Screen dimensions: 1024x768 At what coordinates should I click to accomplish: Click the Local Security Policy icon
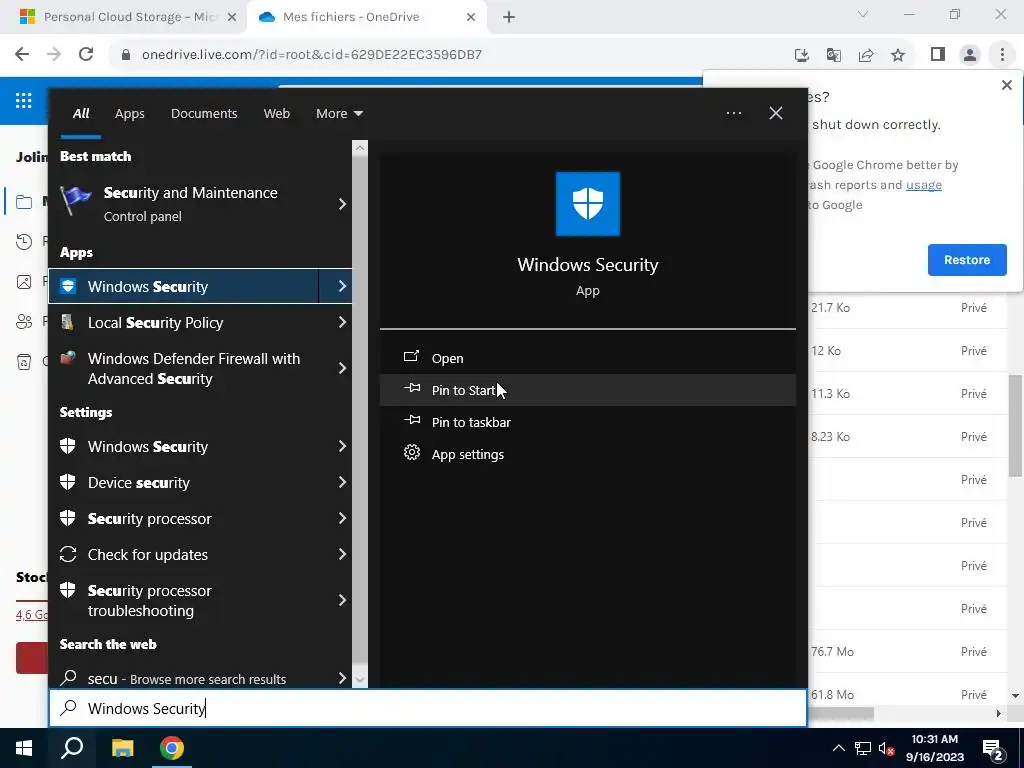(x=67, y=322)
